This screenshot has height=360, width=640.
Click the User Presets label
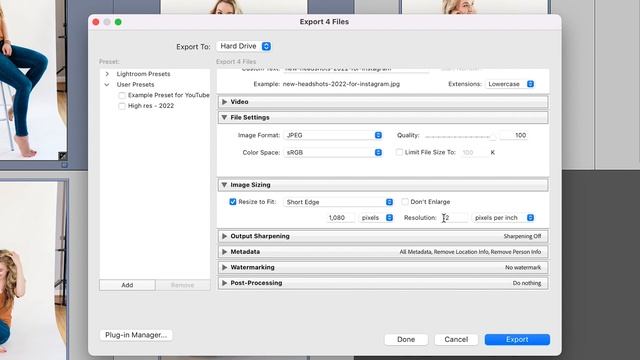136,84
